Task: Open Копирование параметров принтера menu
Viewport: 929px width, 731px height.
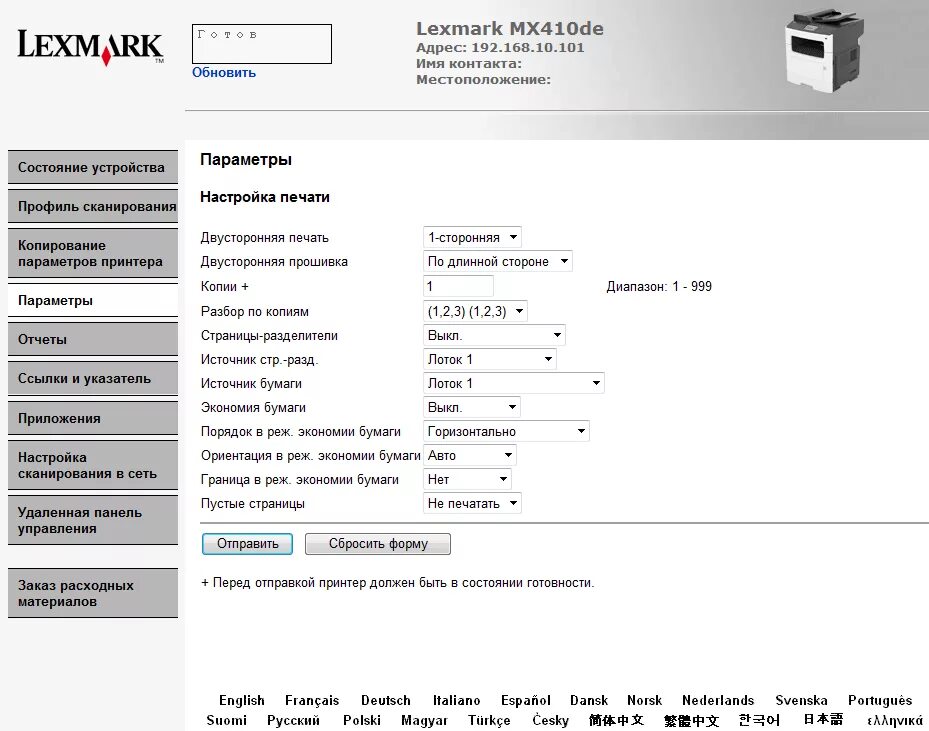Action: click(93, 254)
